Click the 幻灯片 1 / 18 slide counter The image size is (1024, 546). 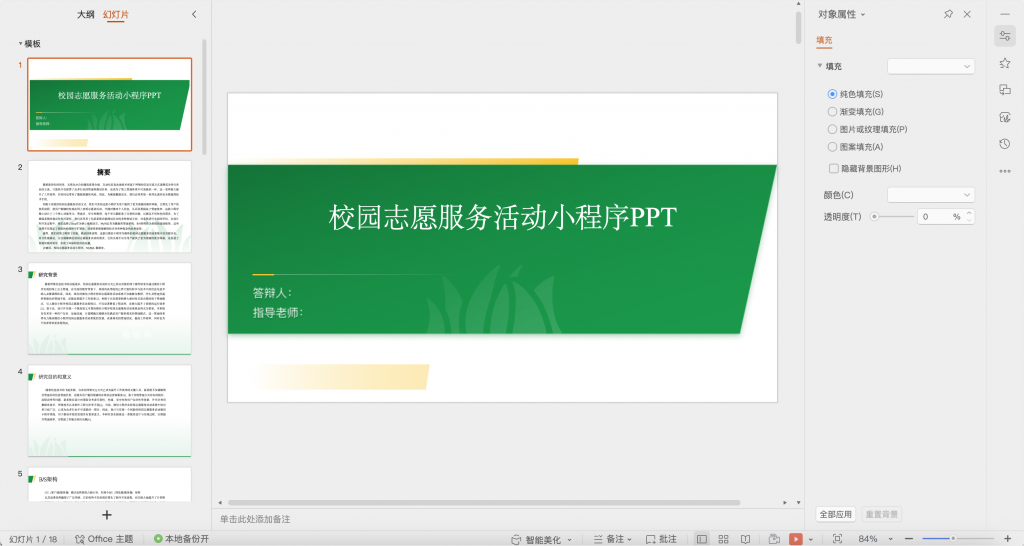pos(33,539)
